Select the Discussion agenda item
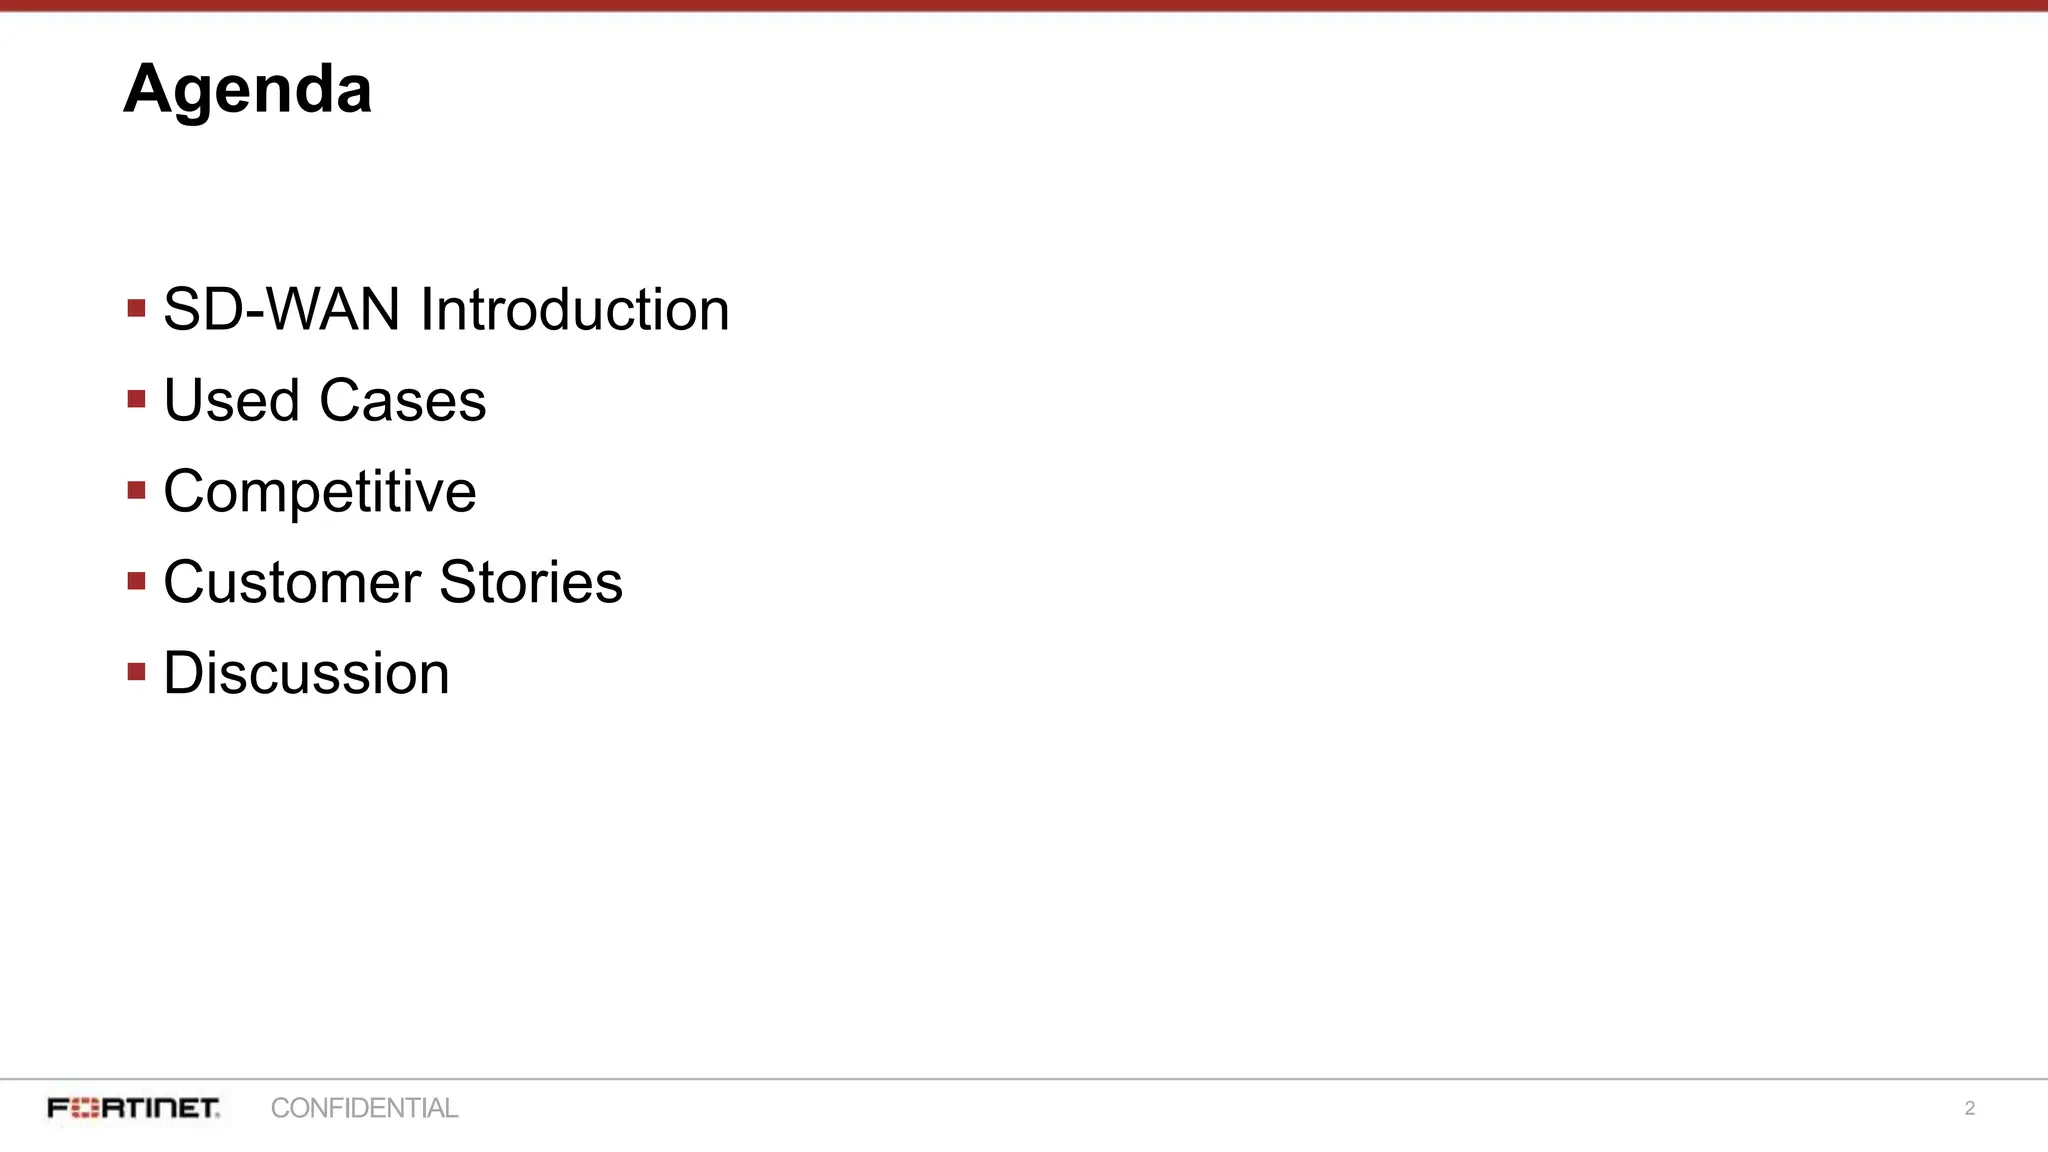Viewport: 2048px width, 1152px height. [306, 673]
